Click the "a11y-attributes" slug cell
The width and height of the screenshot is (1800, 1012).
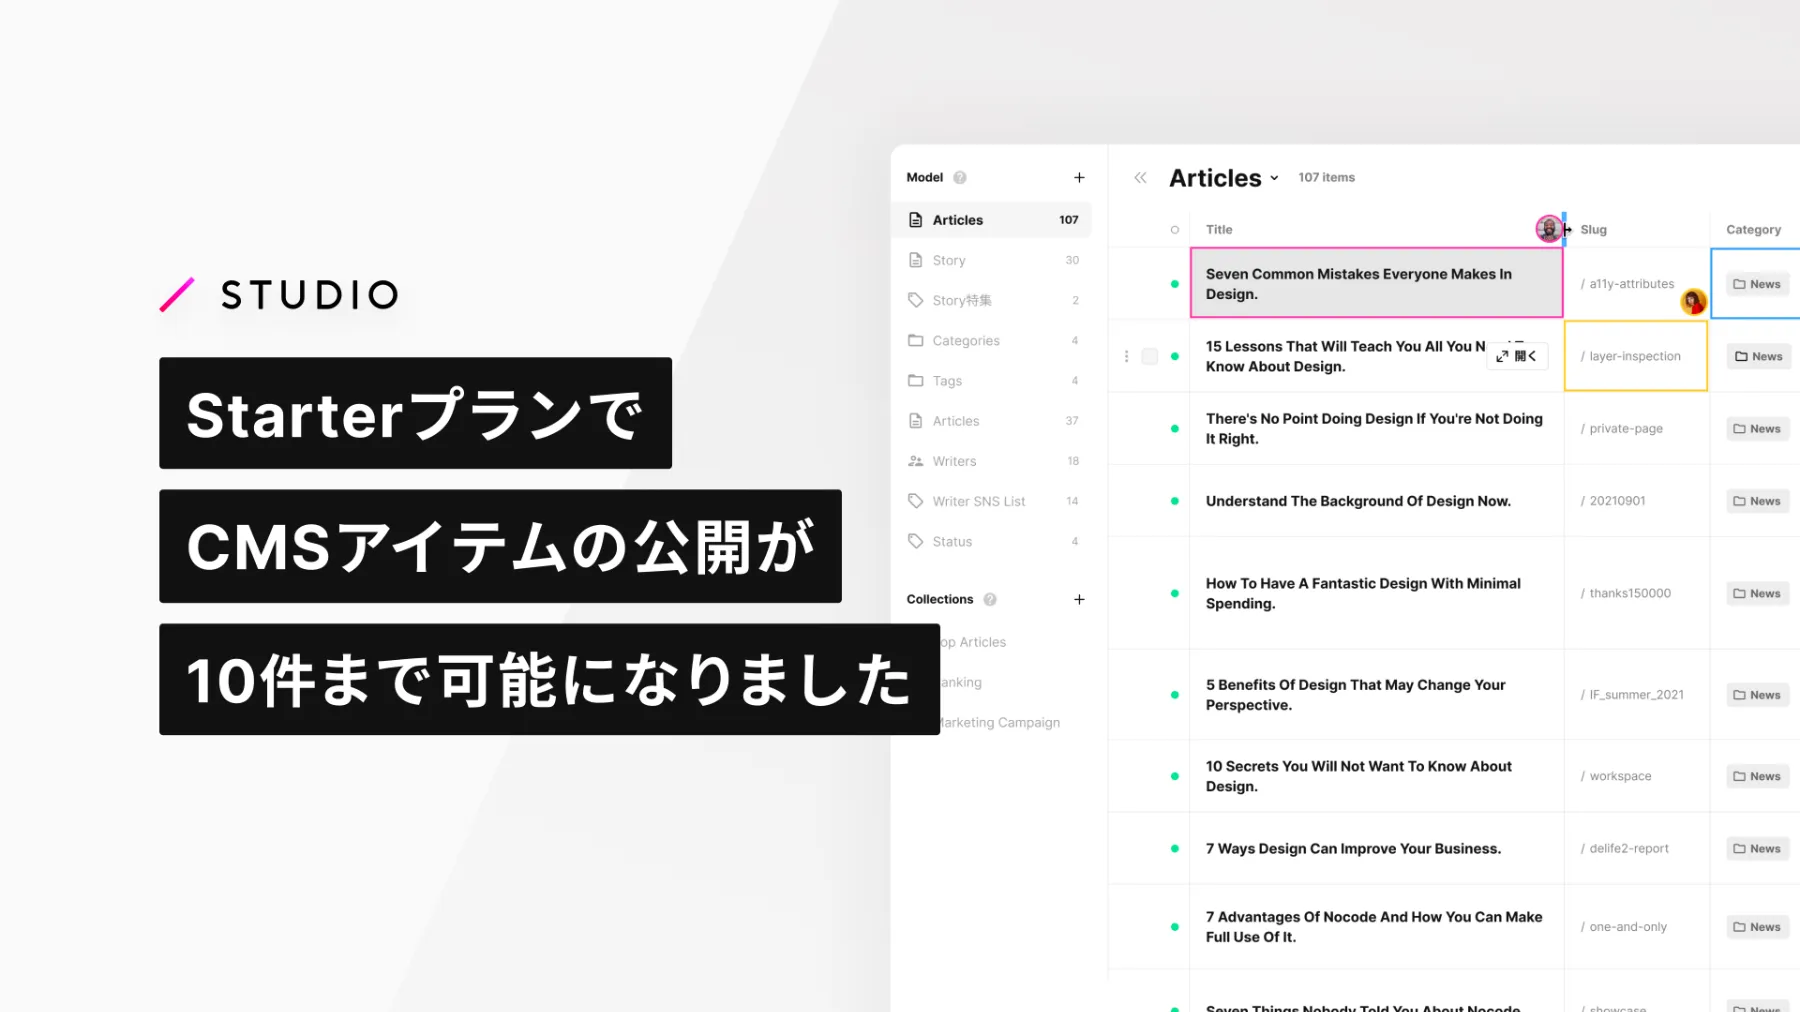coord(1637,284)
